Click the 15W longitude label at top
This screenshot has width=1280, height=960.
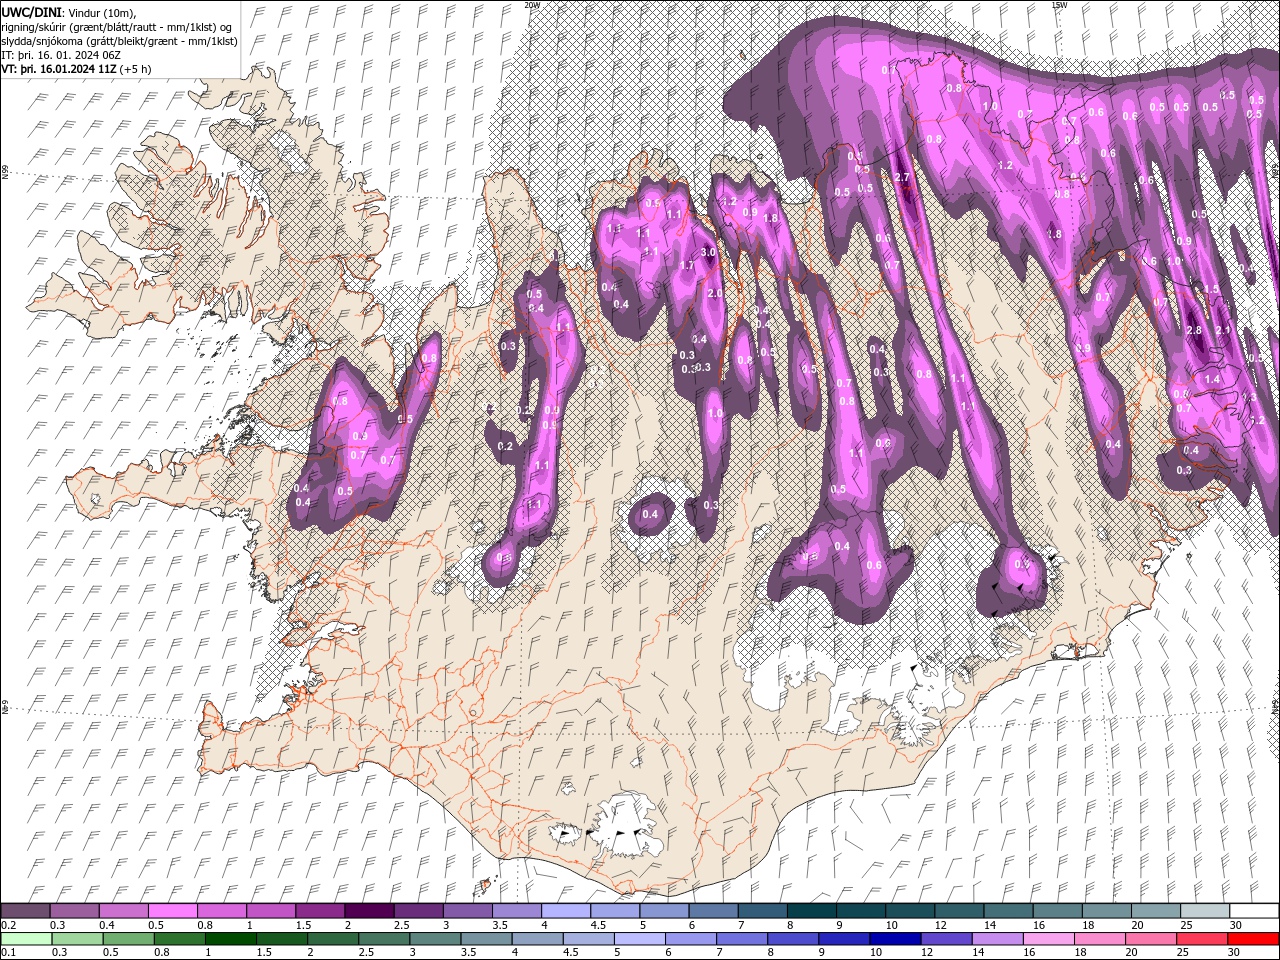pyautogui.click(x=1059, y=5)
